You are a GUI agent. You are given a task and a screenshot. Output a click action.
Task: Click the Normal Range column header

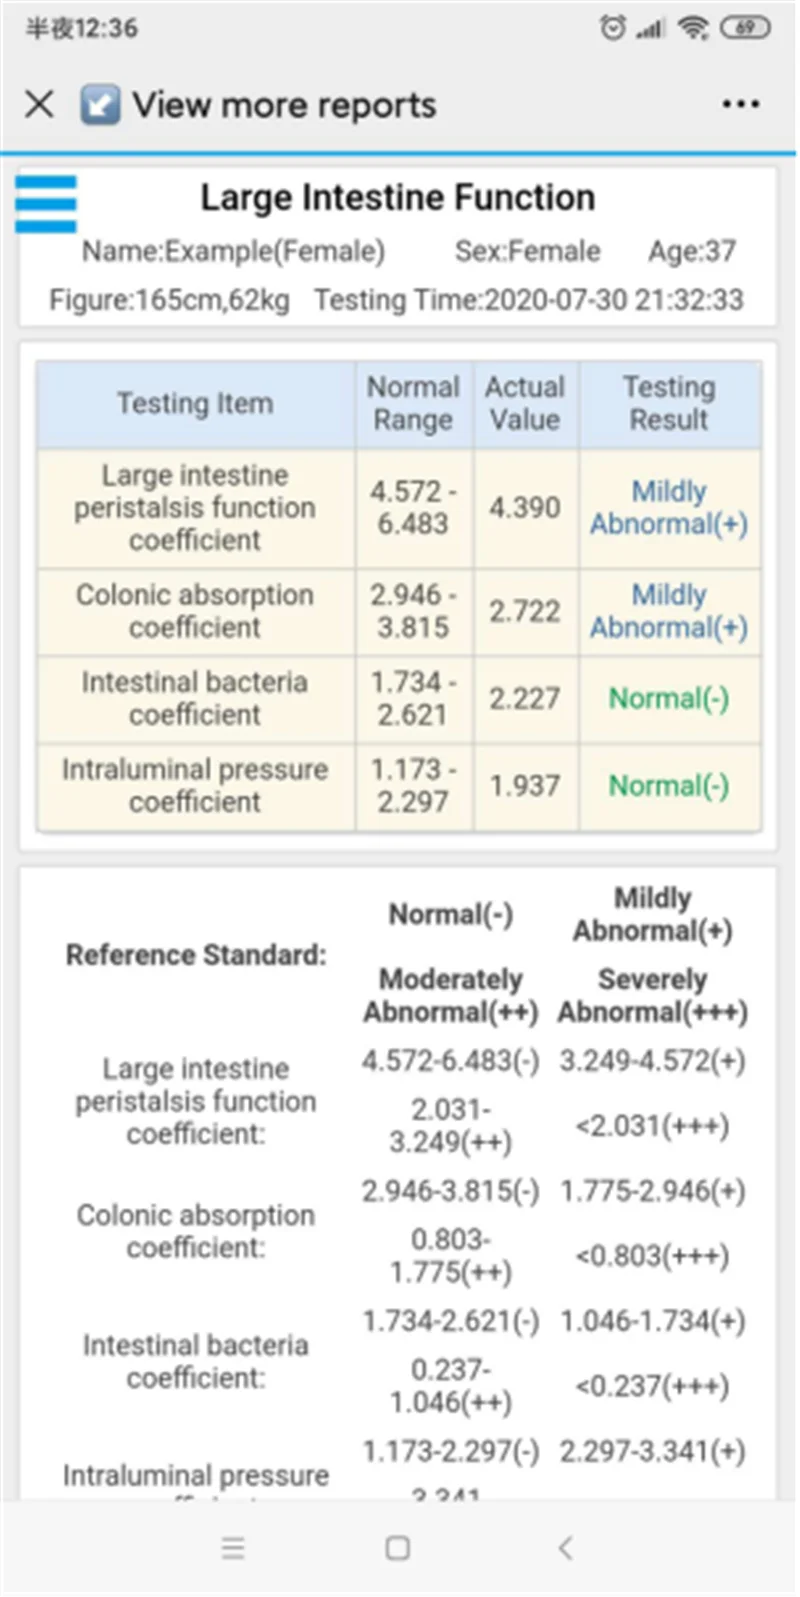(x=413, y=403)
